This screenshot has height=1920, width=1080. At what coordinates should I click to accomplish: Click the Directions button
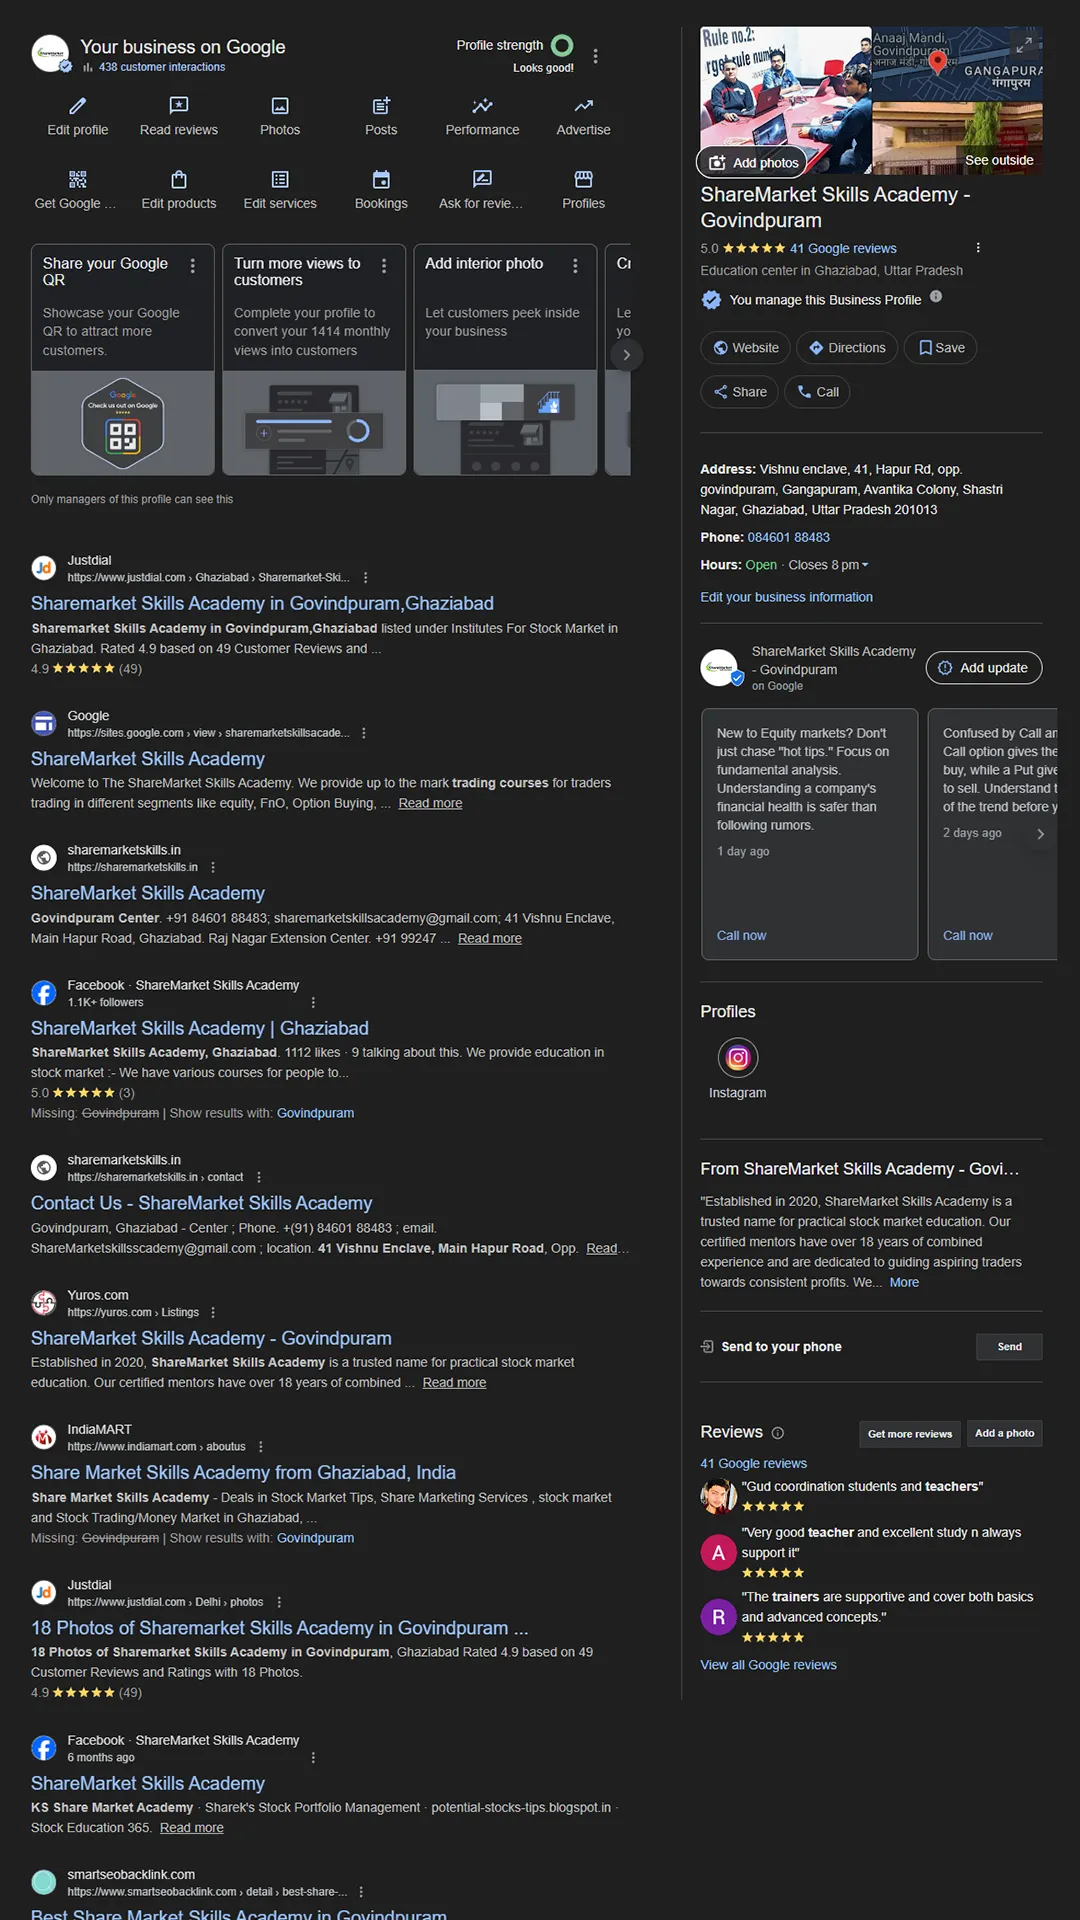coord(847,348)
